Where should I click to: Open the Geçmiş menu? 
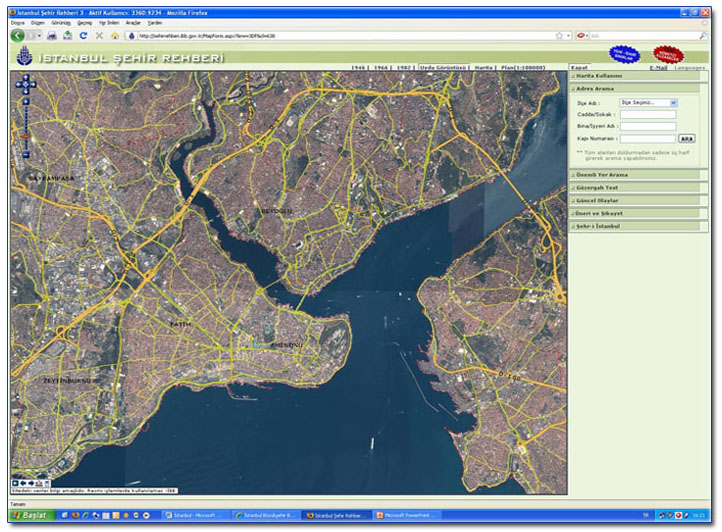coord(84,23)
